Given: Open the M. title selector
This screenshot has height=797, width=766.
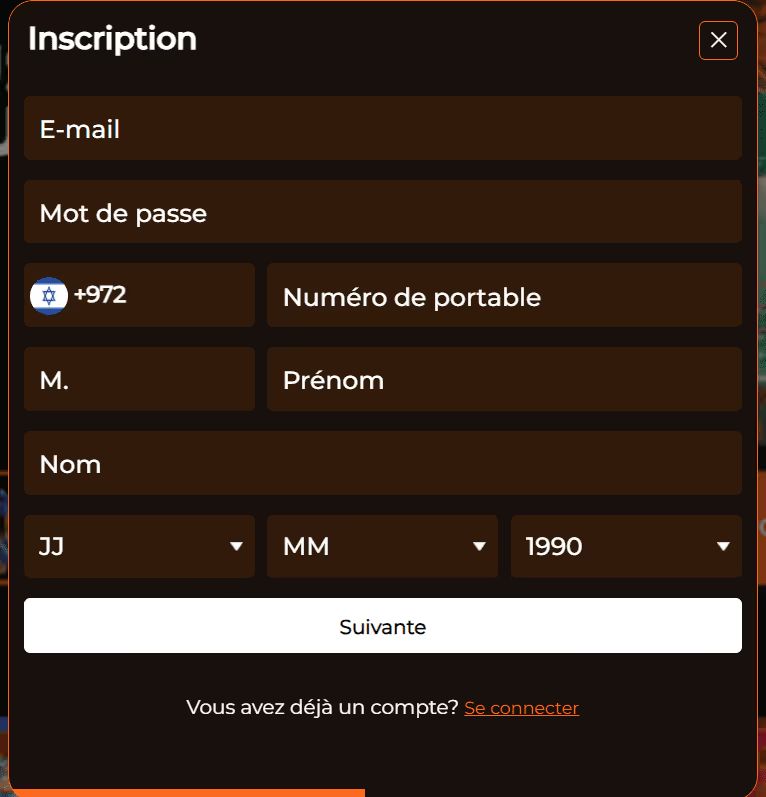Looking at the screenshot, I should [139, 380].
